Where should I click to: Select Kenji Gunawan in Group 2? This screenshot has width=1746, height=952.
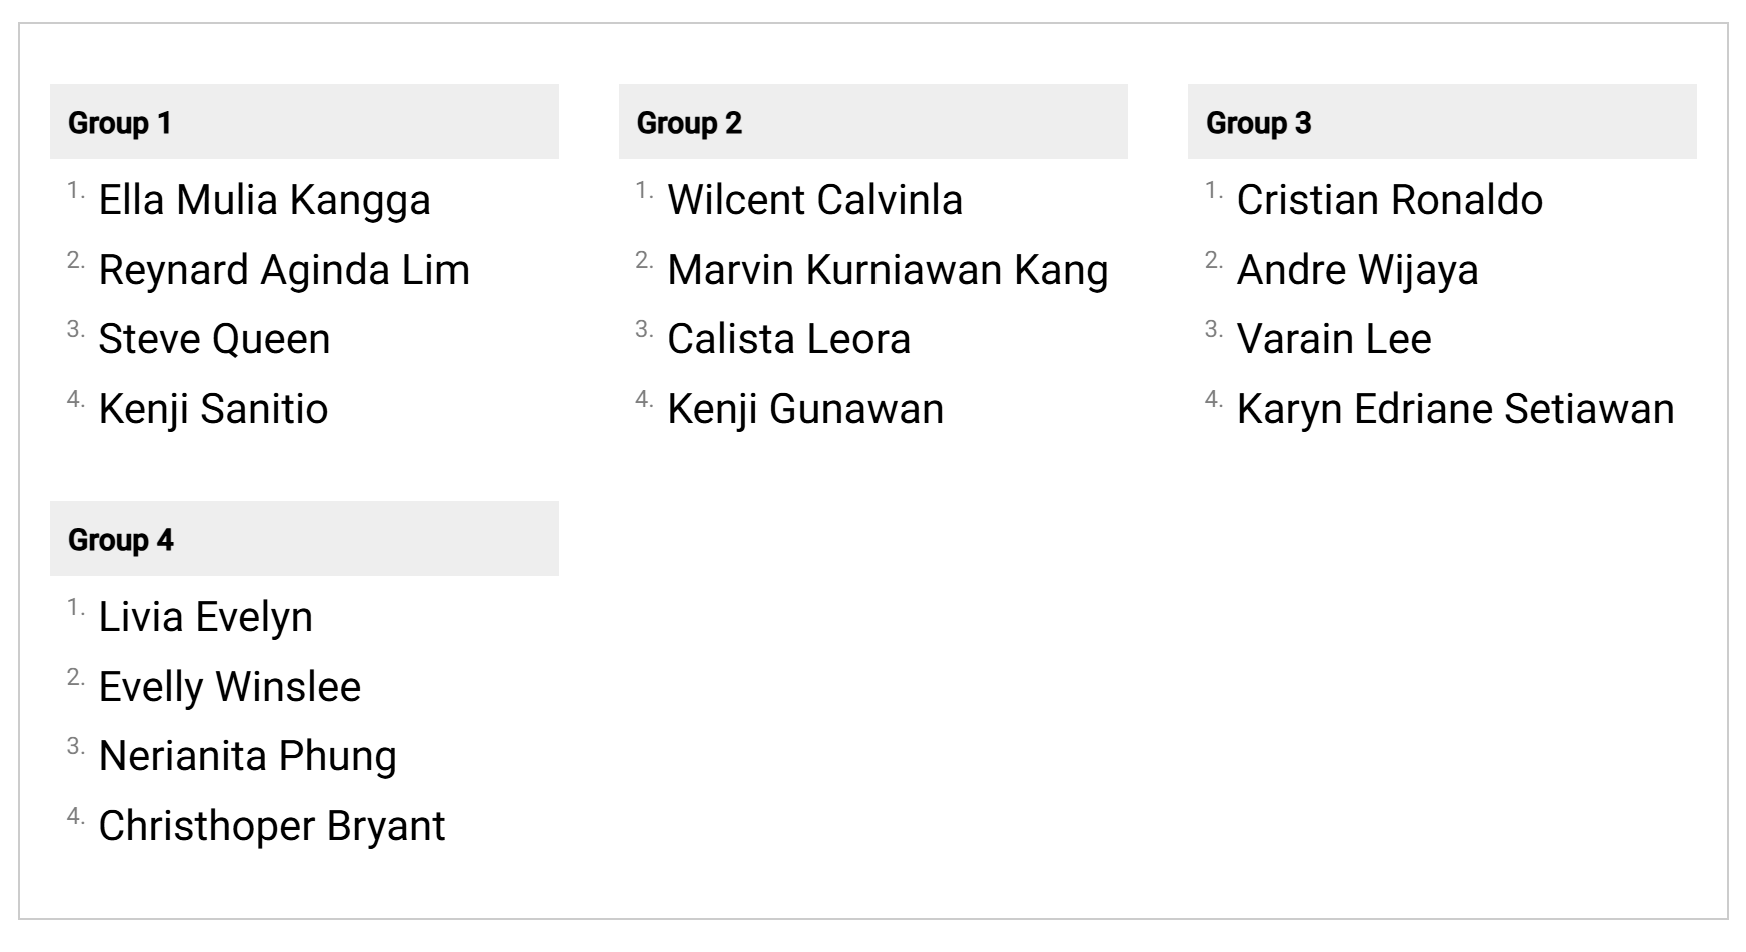[805, 409]
